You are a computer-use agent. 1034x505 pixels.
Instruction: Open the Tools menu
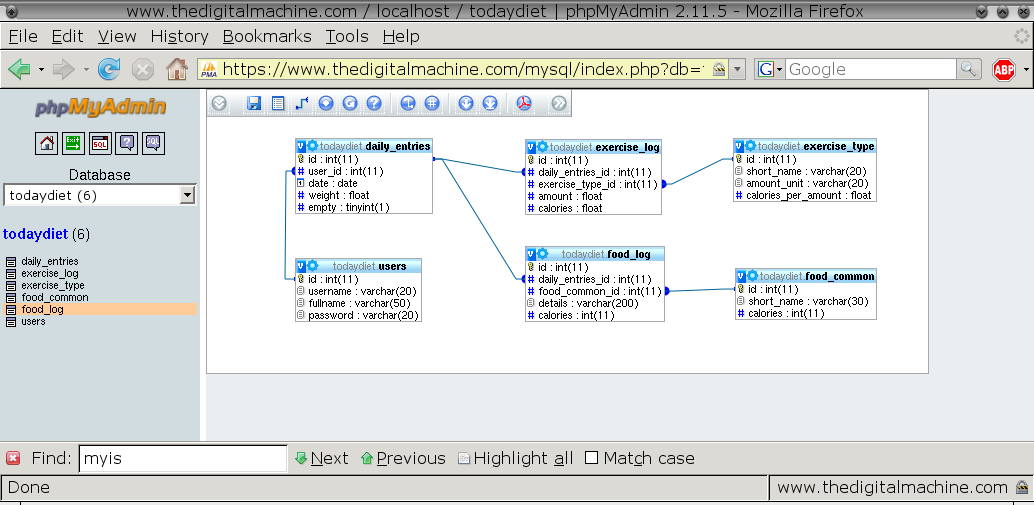coord(346,36)
